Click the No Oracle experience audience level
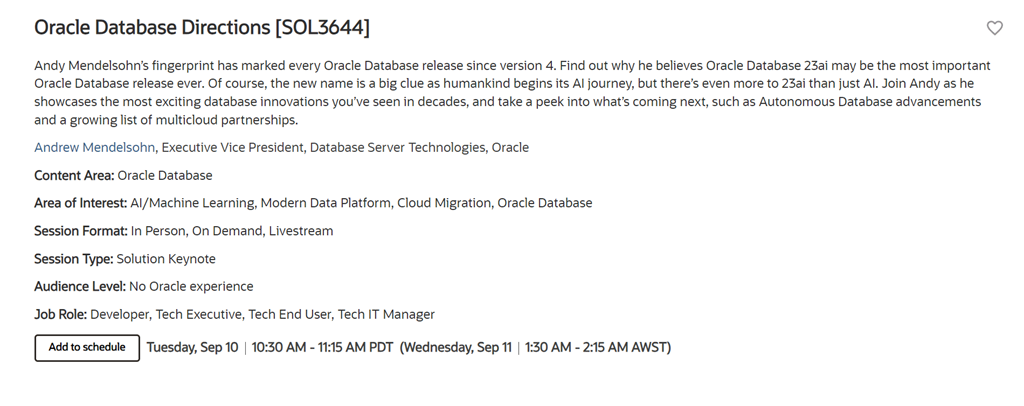 pos(192,287)
